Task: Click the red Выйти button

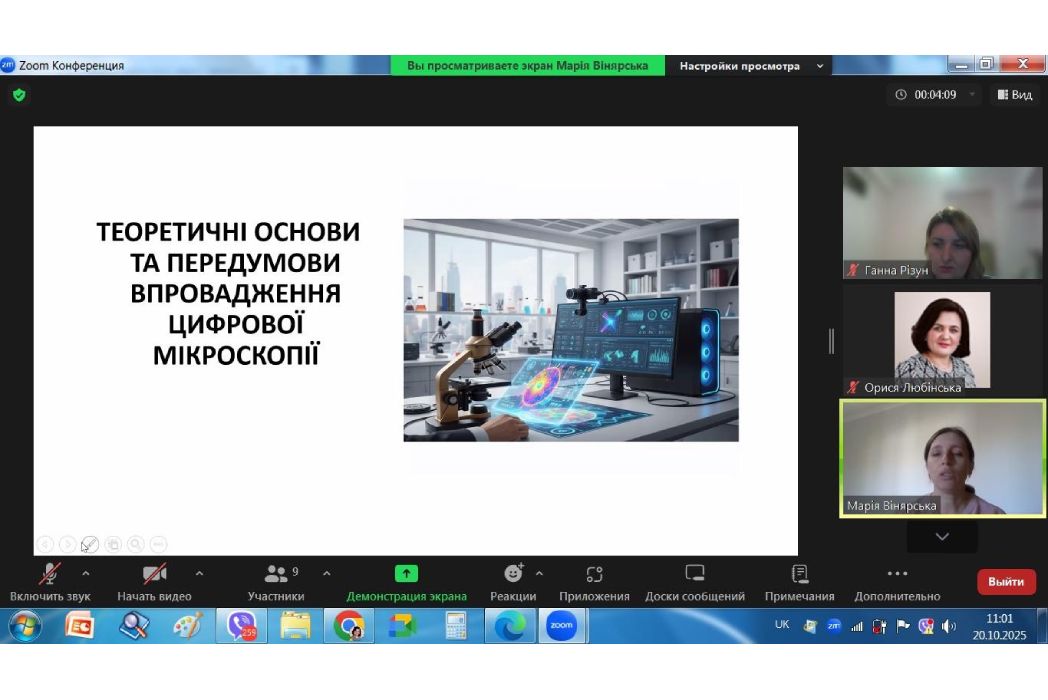Action: (x=1006, y=581)
